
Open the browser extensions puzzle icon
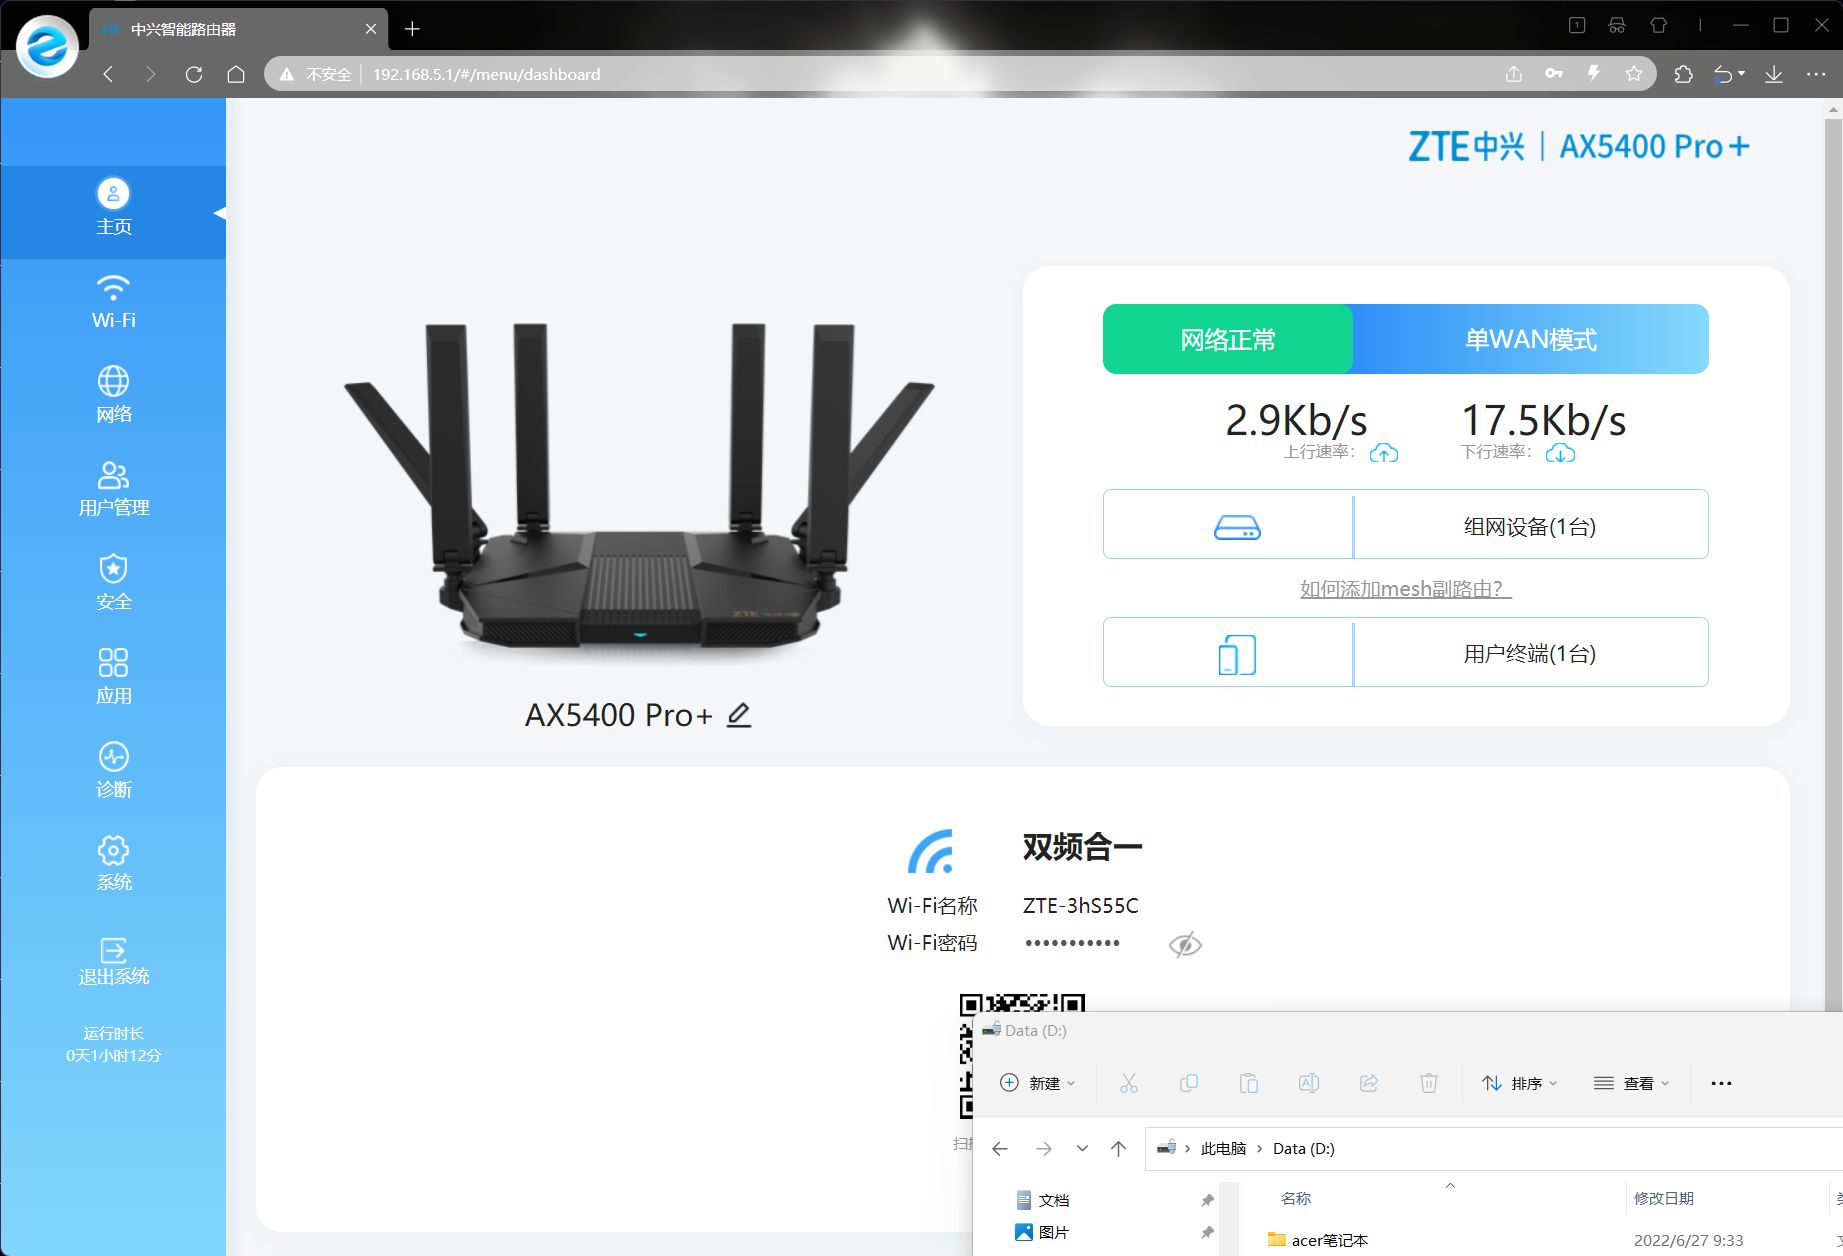click(x=1684, y=74)
